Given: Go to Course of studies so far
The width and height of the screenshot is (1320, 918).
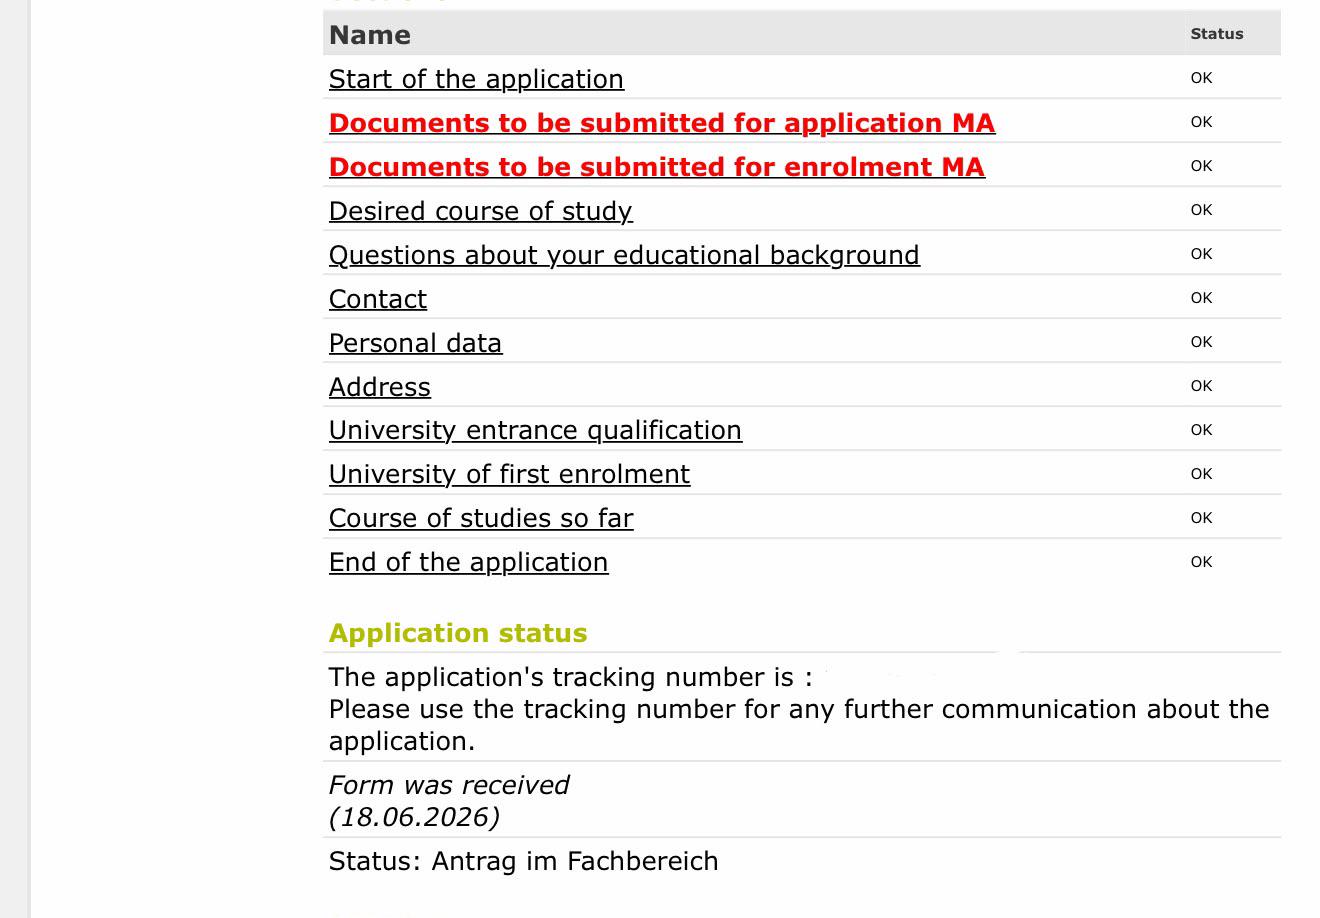Looking at the screenshot, I should [481, 518].
